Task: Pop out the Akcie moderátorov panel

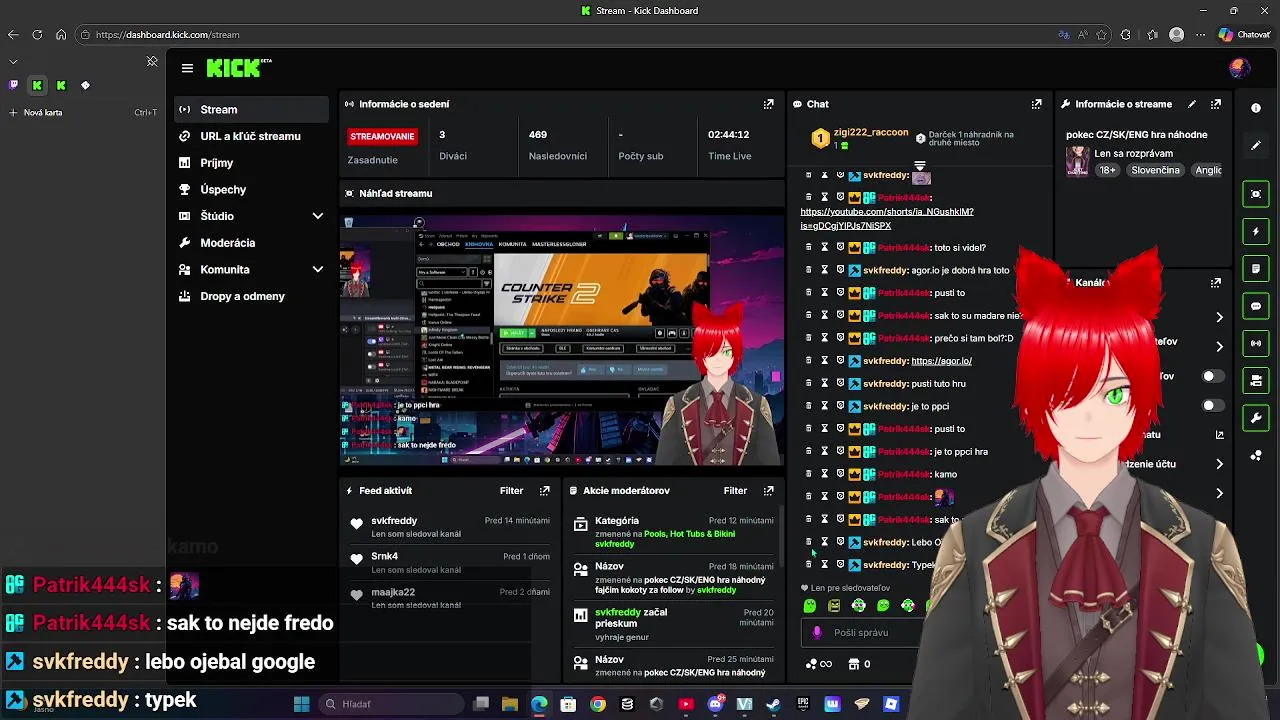Action: click(769, 491)
